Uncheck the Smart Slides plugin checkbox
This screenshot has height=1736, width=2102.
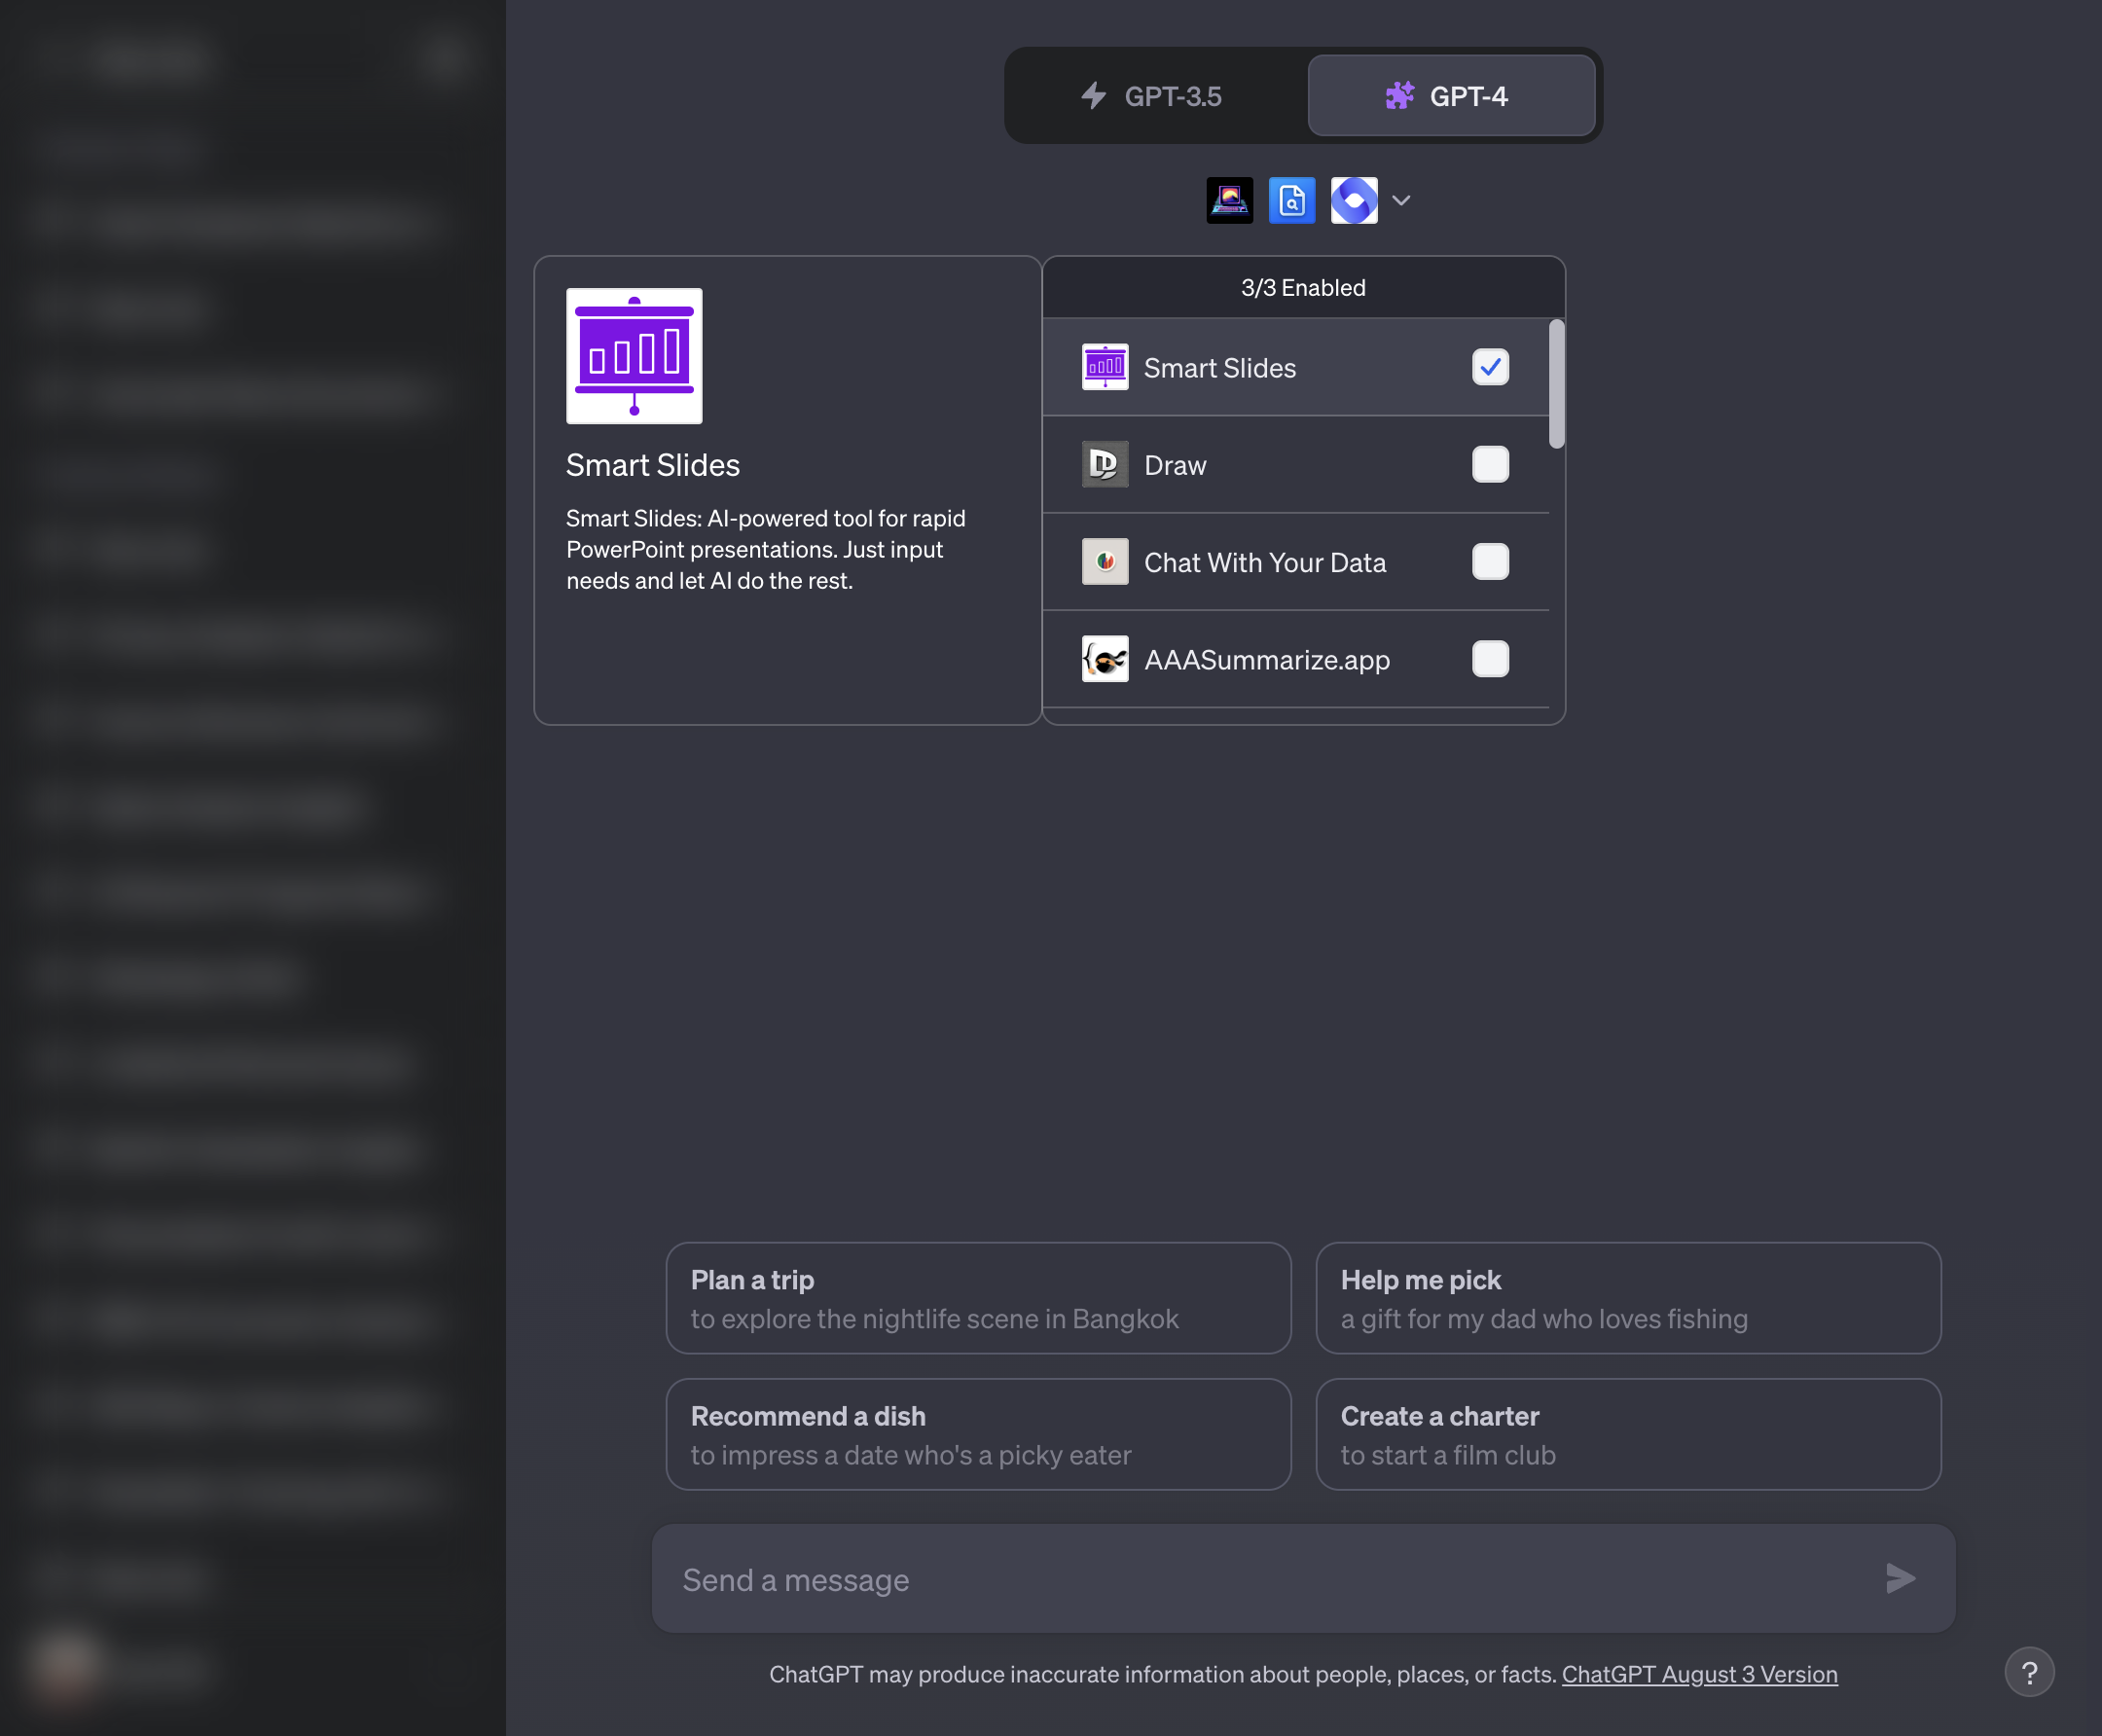1490,368
